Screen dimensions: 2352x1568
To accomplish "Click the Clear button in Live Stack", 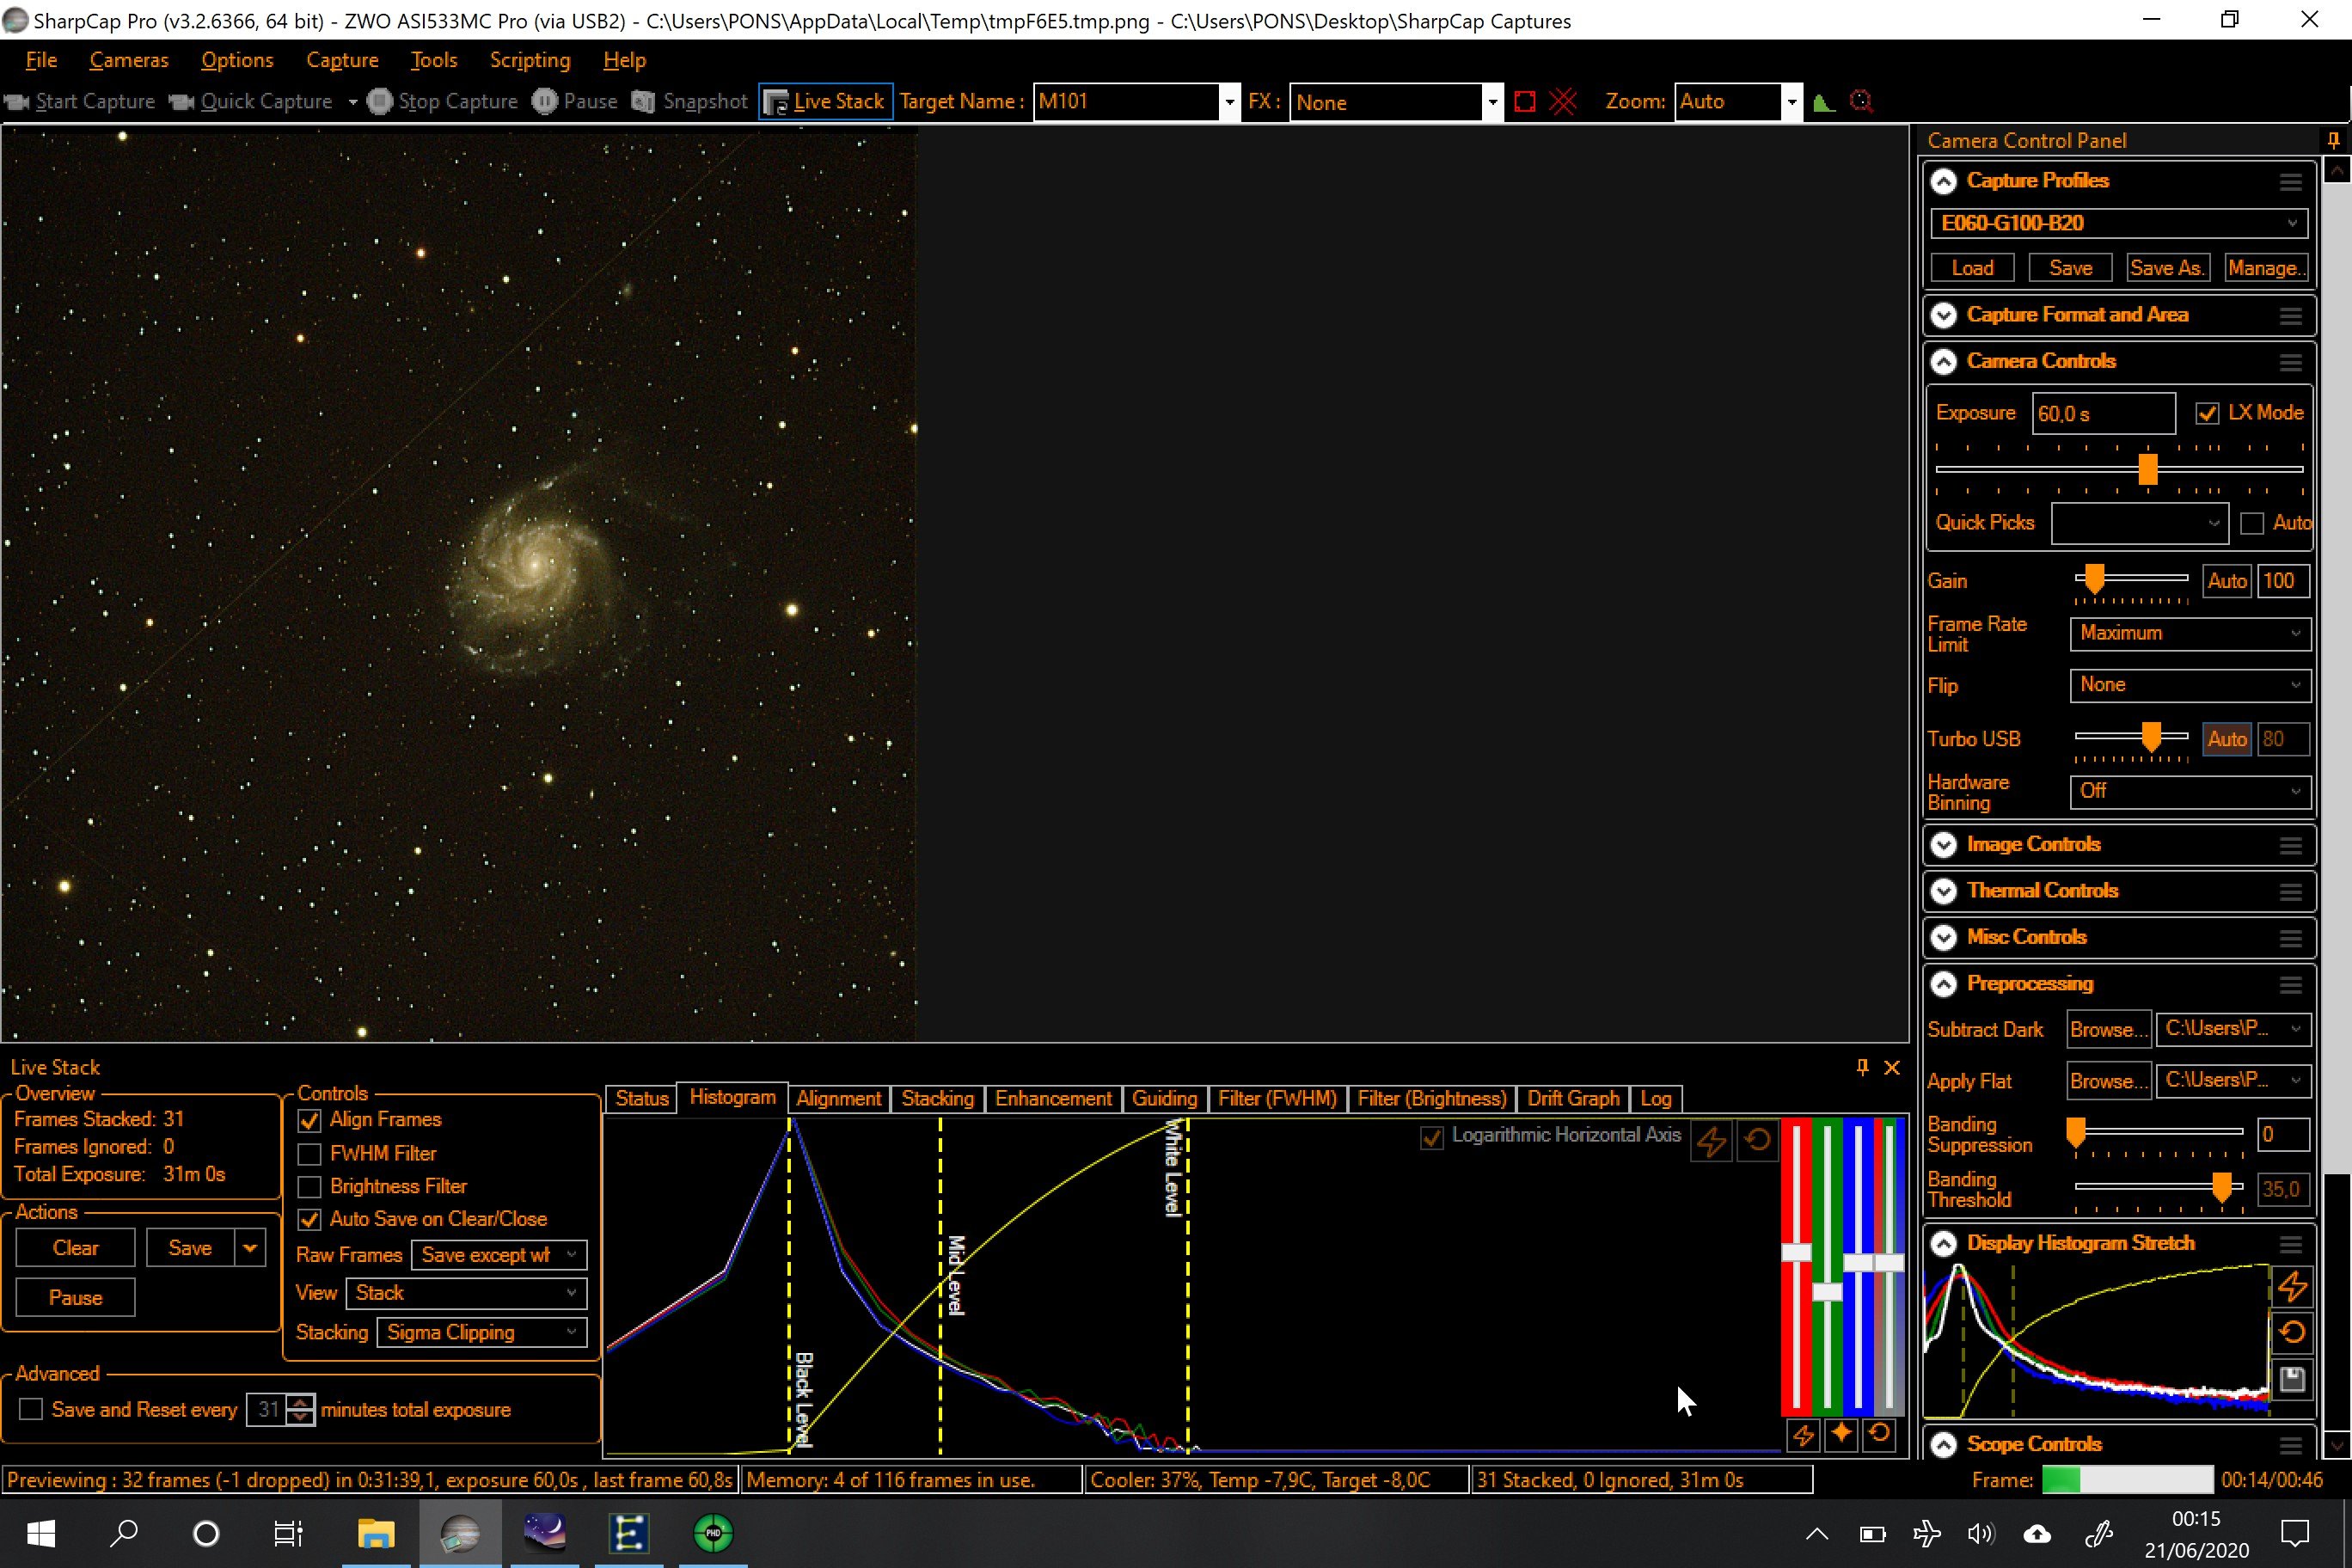I will pos(75,1248).
